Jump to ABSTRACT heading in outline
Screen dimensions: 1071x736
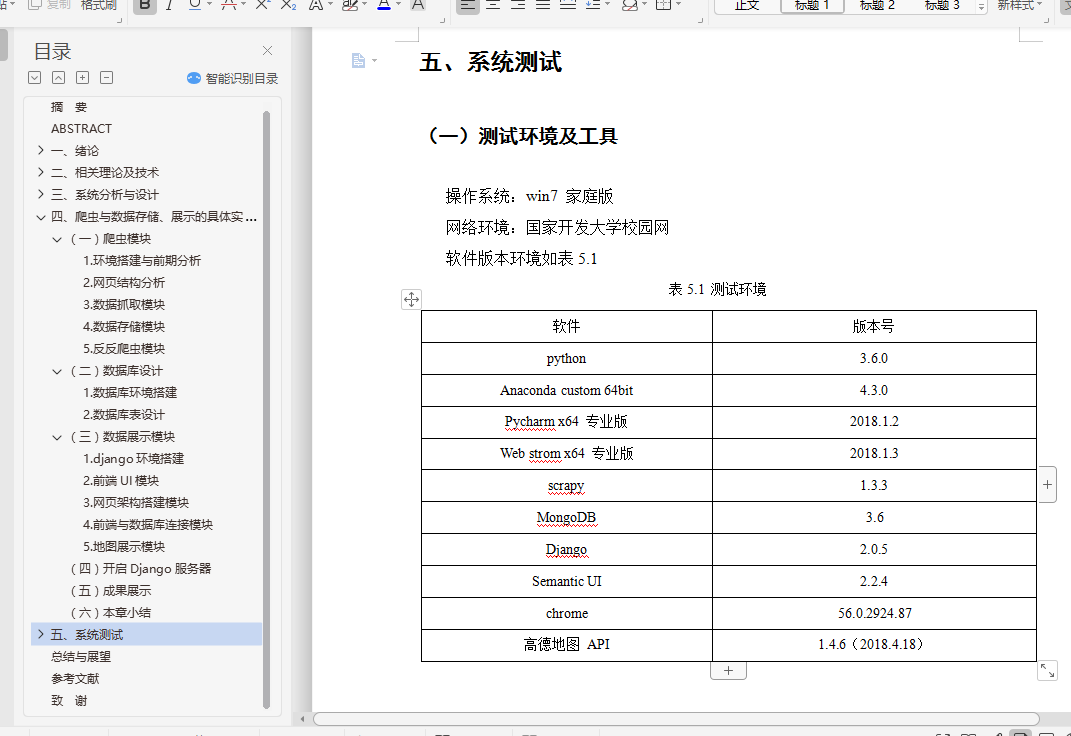pos(81,128)
